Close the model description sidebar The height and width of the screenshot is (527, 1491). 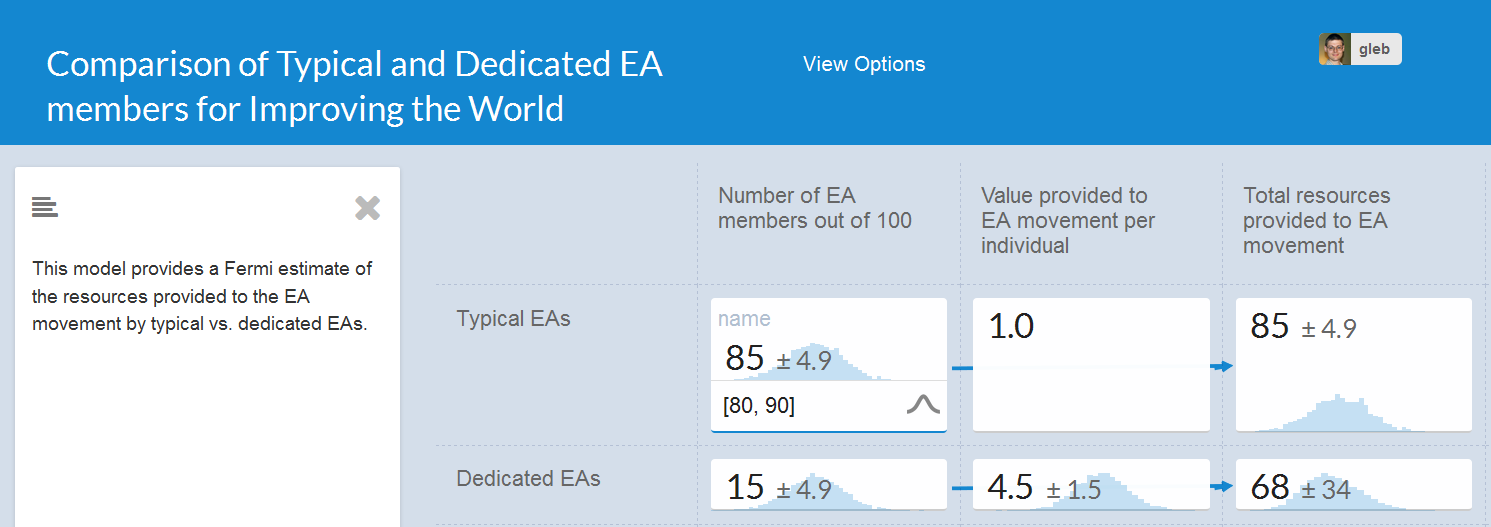[x=367, y=208]
